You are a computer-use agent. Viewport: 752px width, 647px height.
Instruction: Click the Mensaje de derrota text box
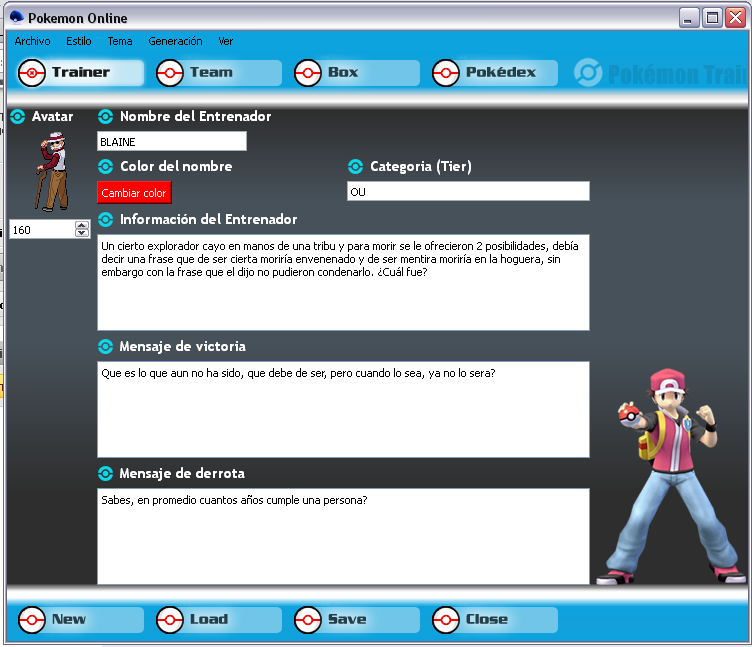point(343,536)
